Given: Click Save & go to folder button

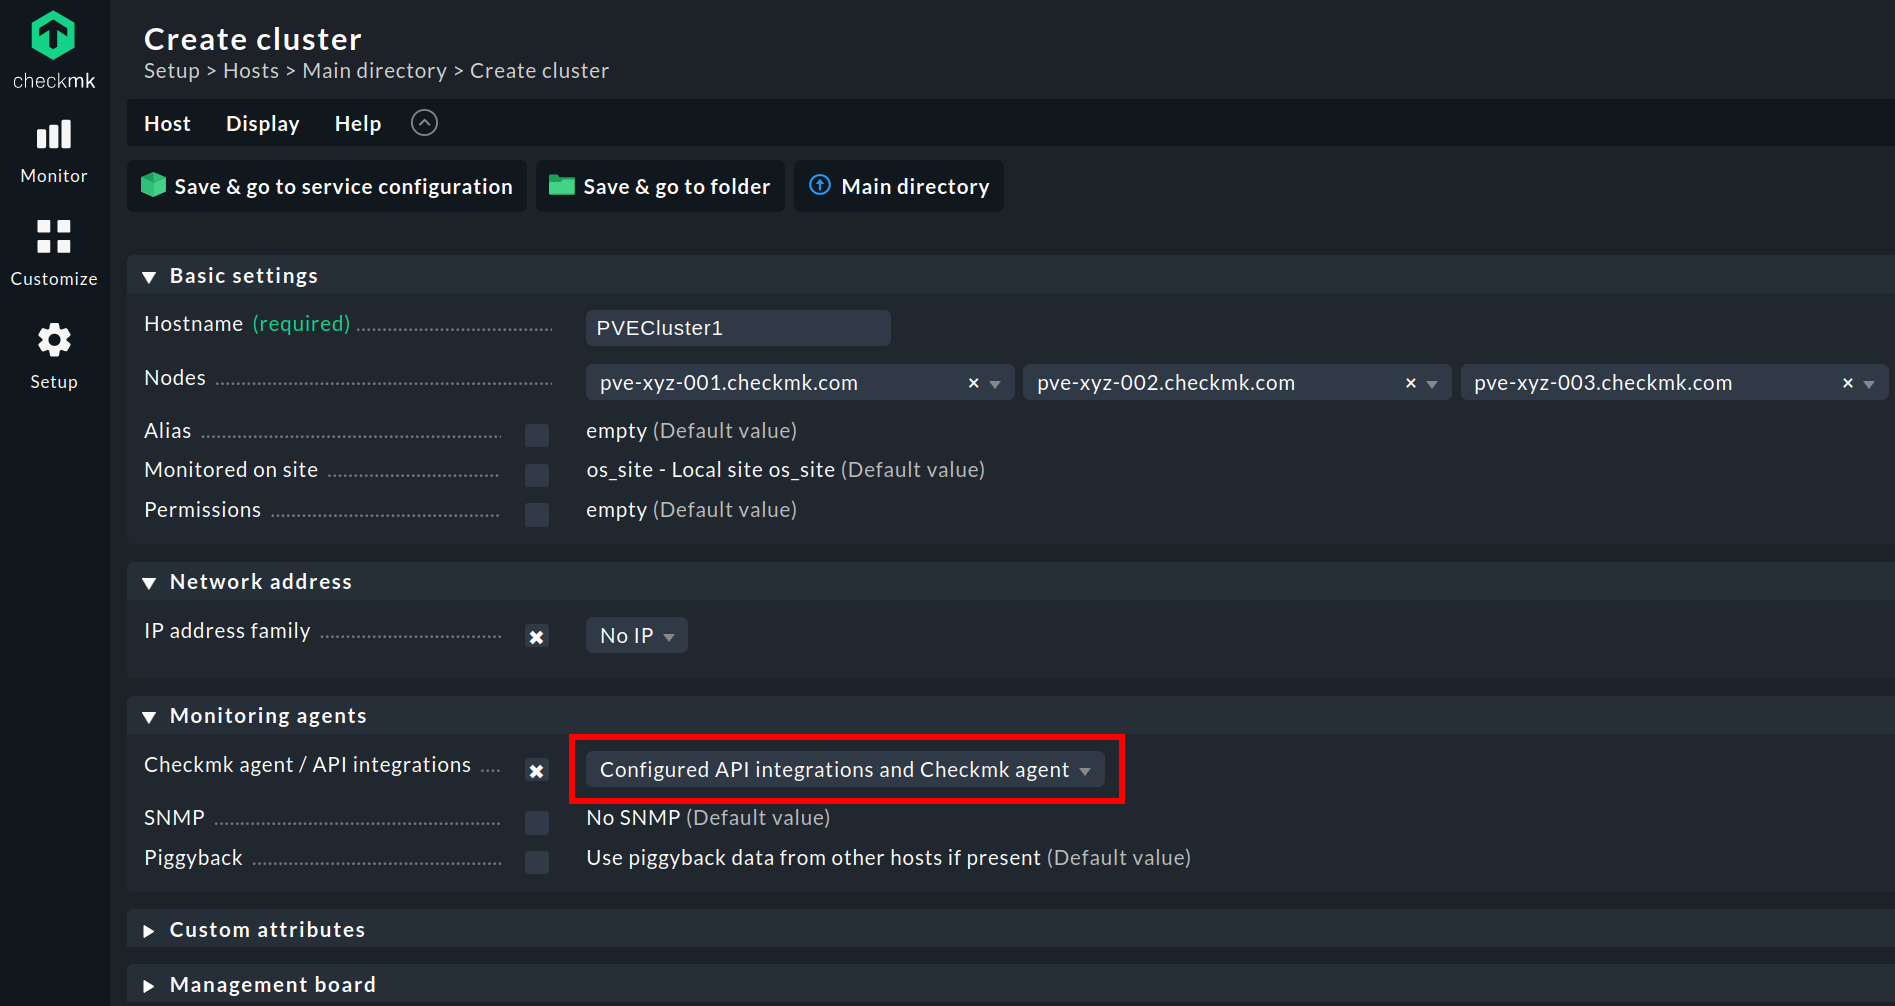Looking at the screenshot, I should tap(660, 186).
